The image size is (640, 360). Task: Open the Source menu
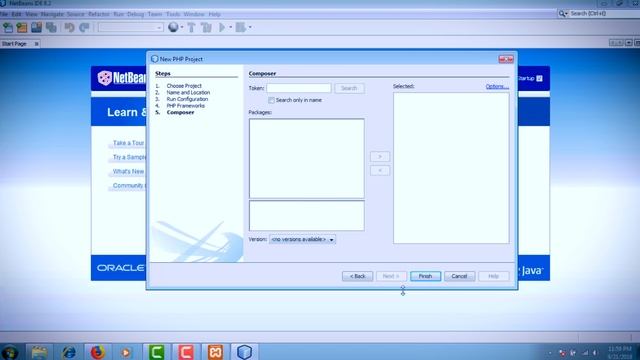(76, 14)
